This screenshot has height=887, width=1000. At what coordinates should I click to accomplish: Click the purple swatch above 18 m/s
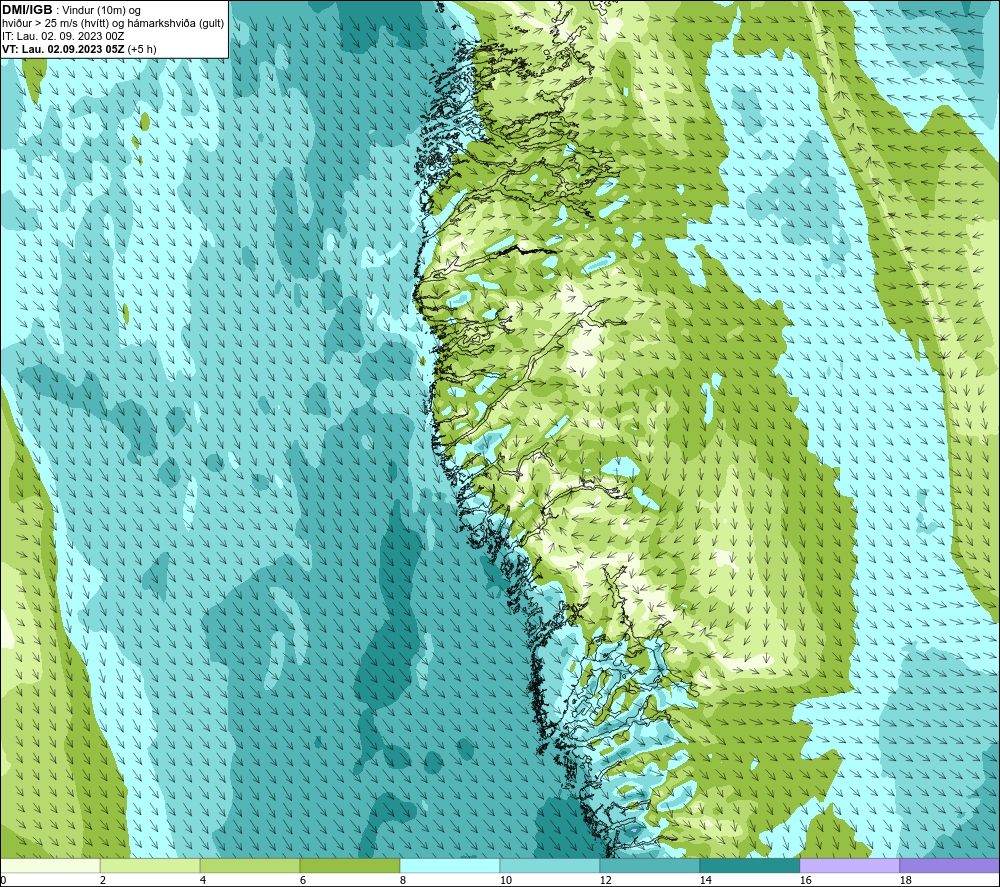click(x=949, y=865)
